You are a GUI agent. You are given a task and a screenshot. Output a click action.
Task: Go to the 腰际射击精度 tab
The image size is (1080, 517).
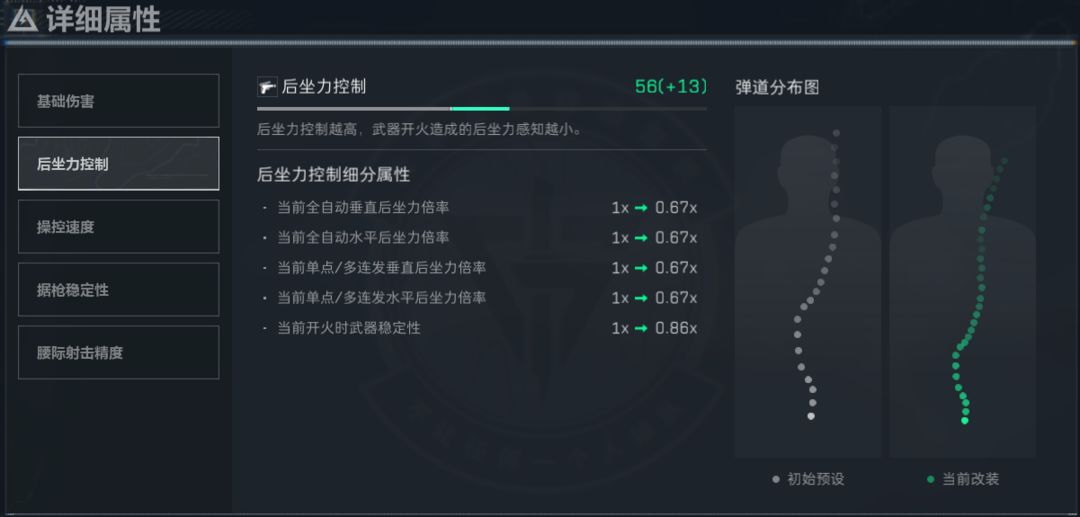[x=118, y=353]
